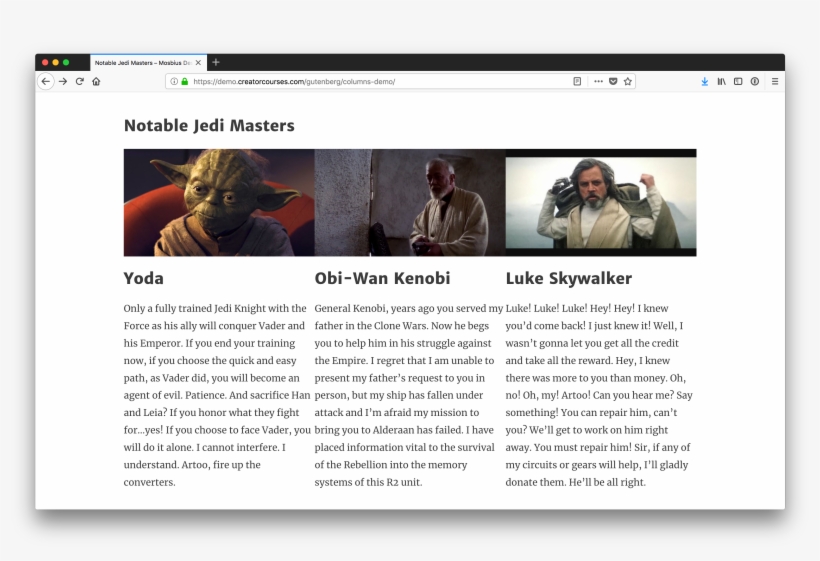Click the Luke Skywalker heading
The height and width of the screenshot is (561, 820).
coord(568,278)
